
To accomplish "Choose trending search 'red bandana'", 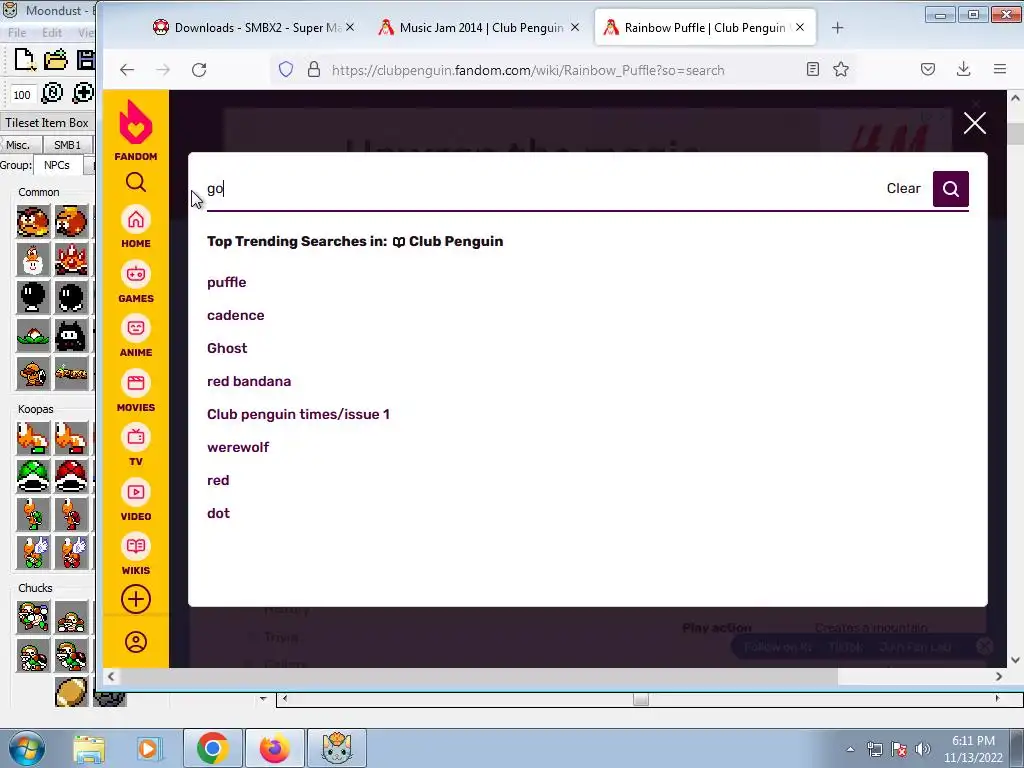I will (249, 381).
